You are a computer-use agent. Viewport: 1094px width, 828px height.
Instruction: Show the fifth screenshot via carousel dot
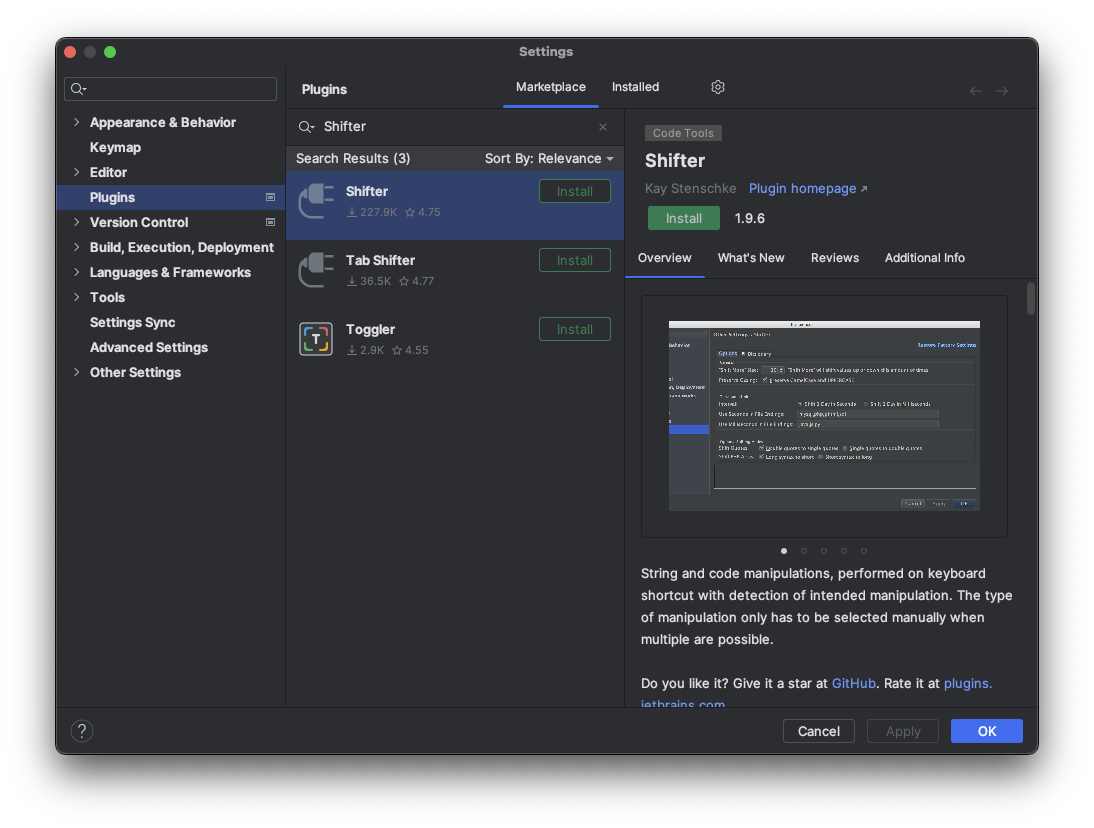tap(864, 551)
